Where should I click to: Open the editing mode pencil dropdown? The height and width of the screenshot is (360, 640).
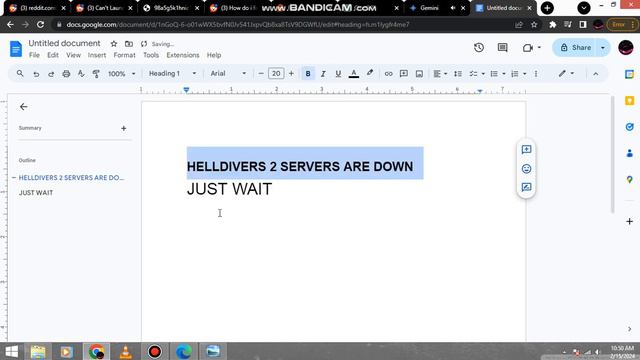566,73
